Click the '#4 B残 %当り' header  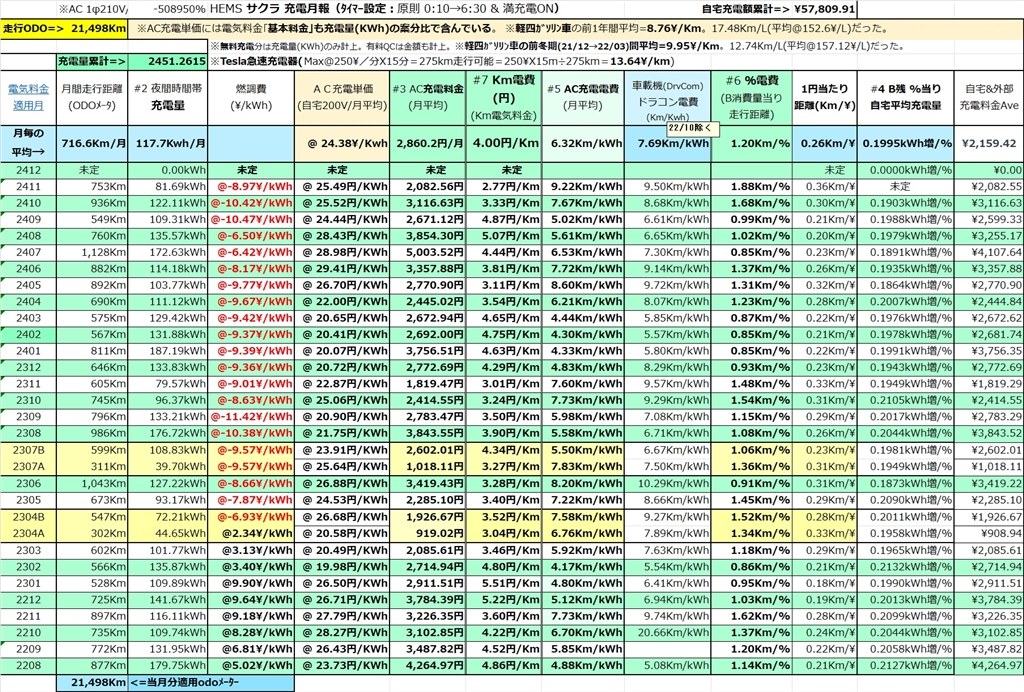pos(906,97)
